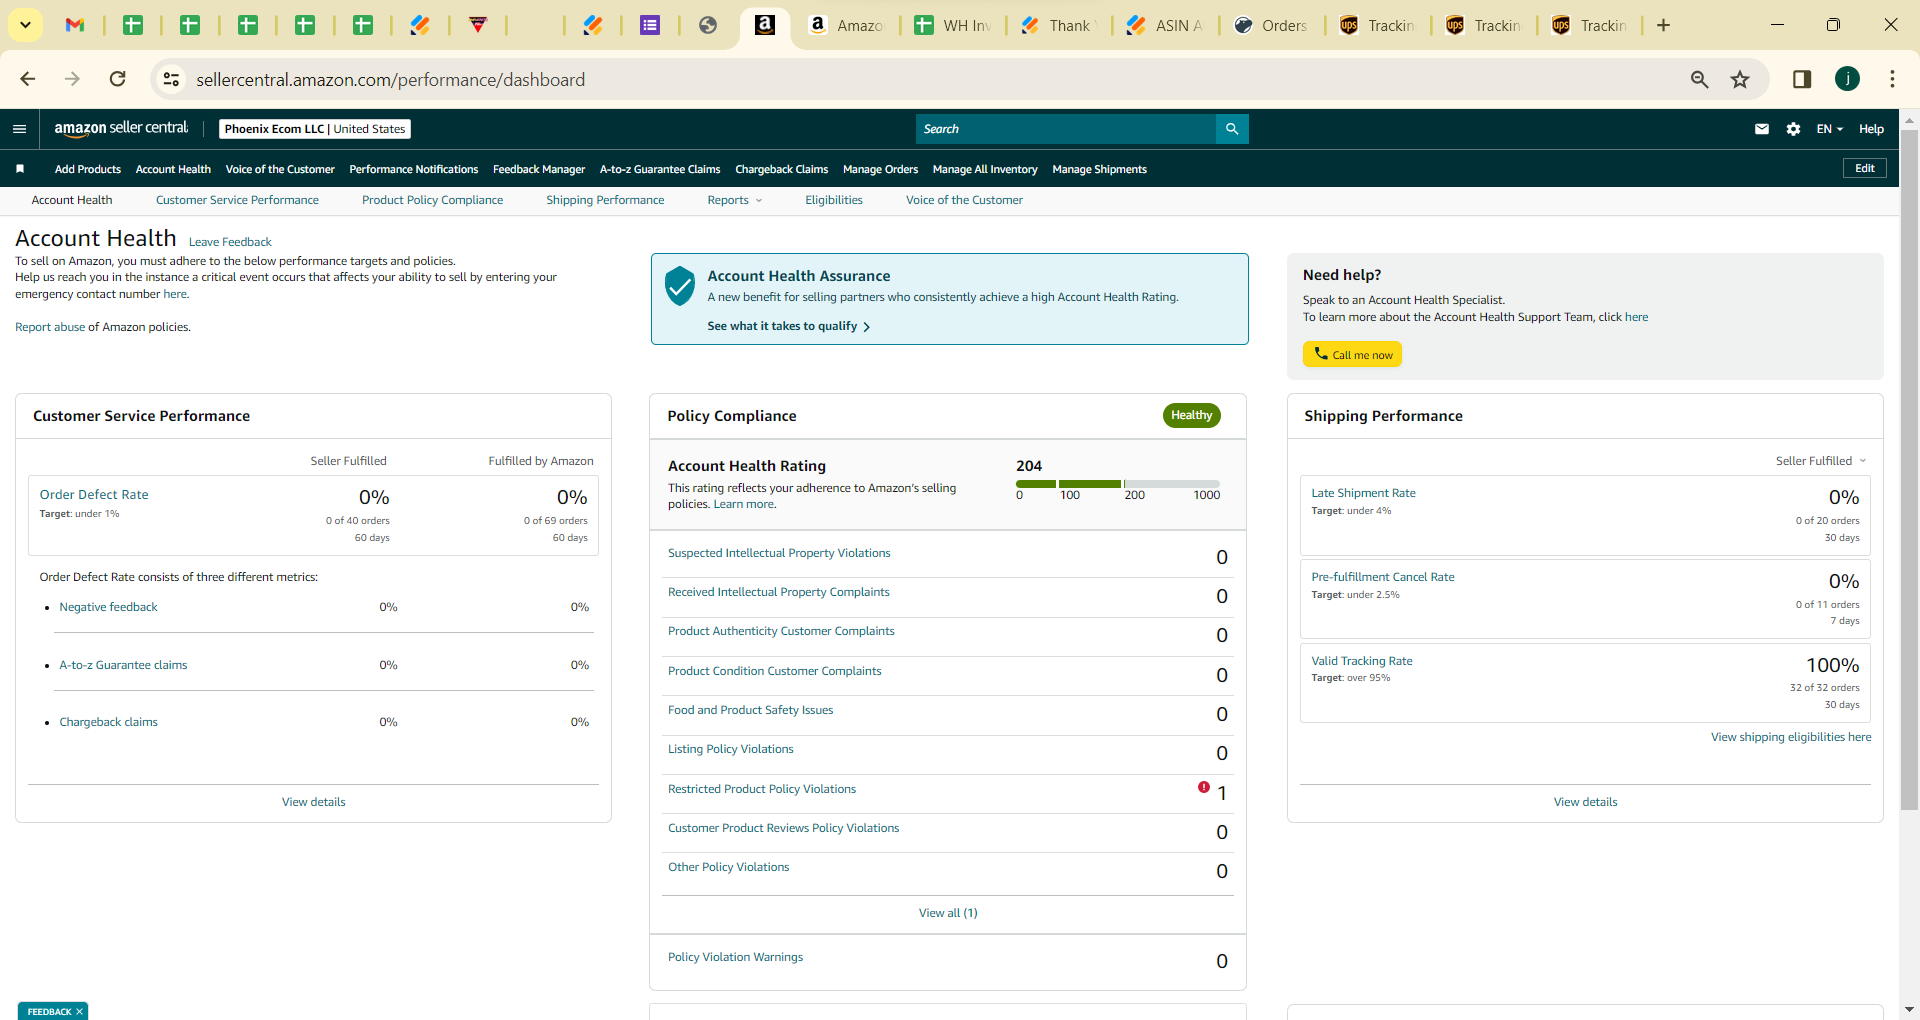Click the Report abuse link
This screenshot has height=1020, width=1920.
[50, 327]
